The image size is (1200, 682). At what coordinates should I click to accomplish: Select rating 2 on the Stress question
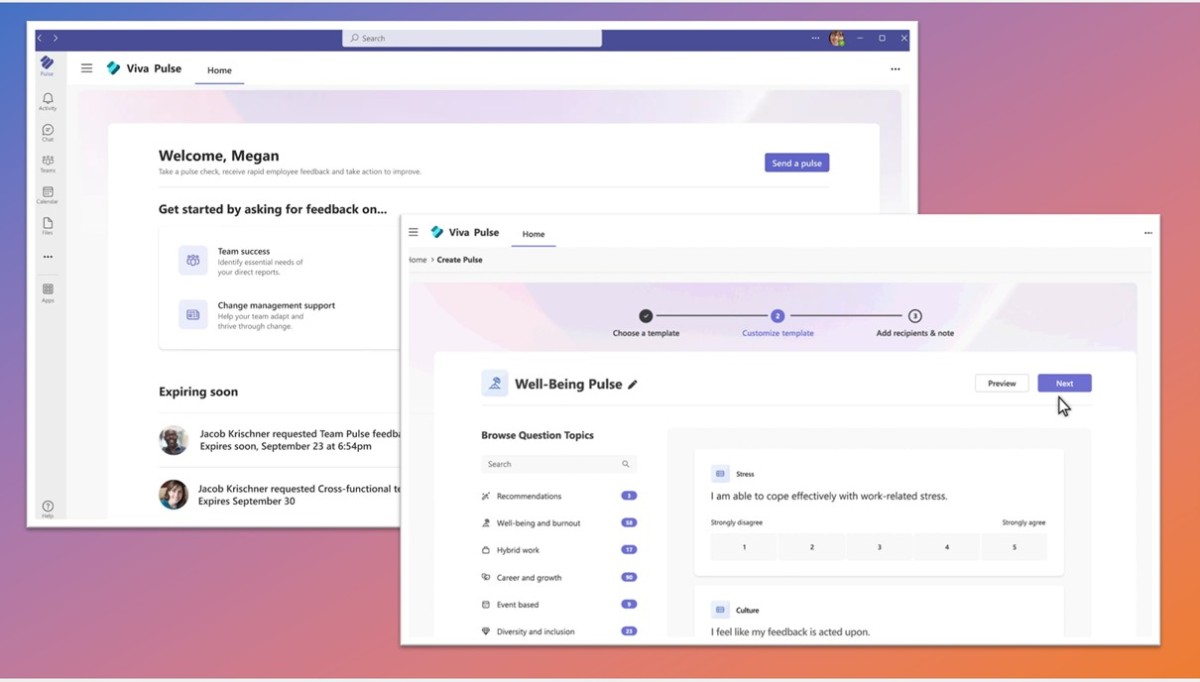[x=812, y=547]
